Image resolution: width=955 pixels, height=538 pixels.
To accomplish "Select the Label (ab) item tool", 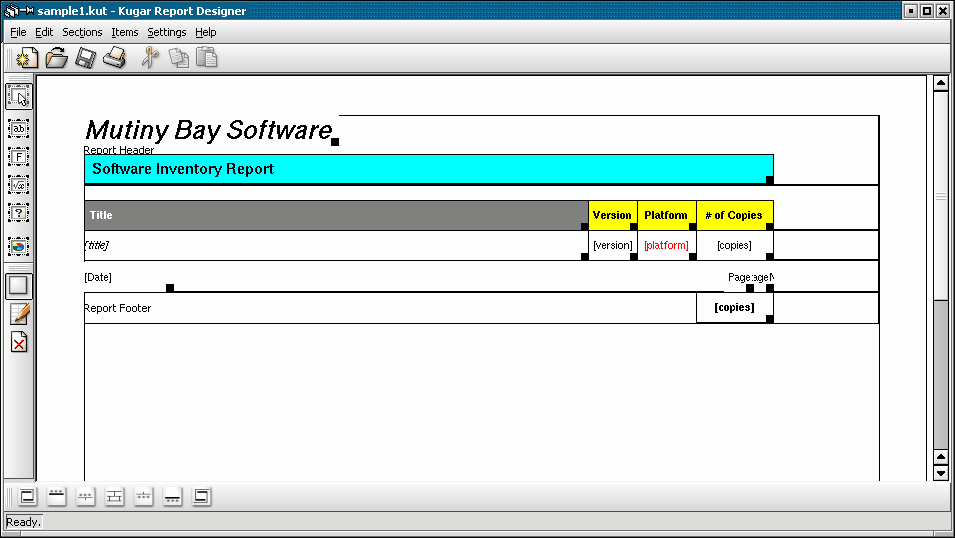I will [19, 129].
